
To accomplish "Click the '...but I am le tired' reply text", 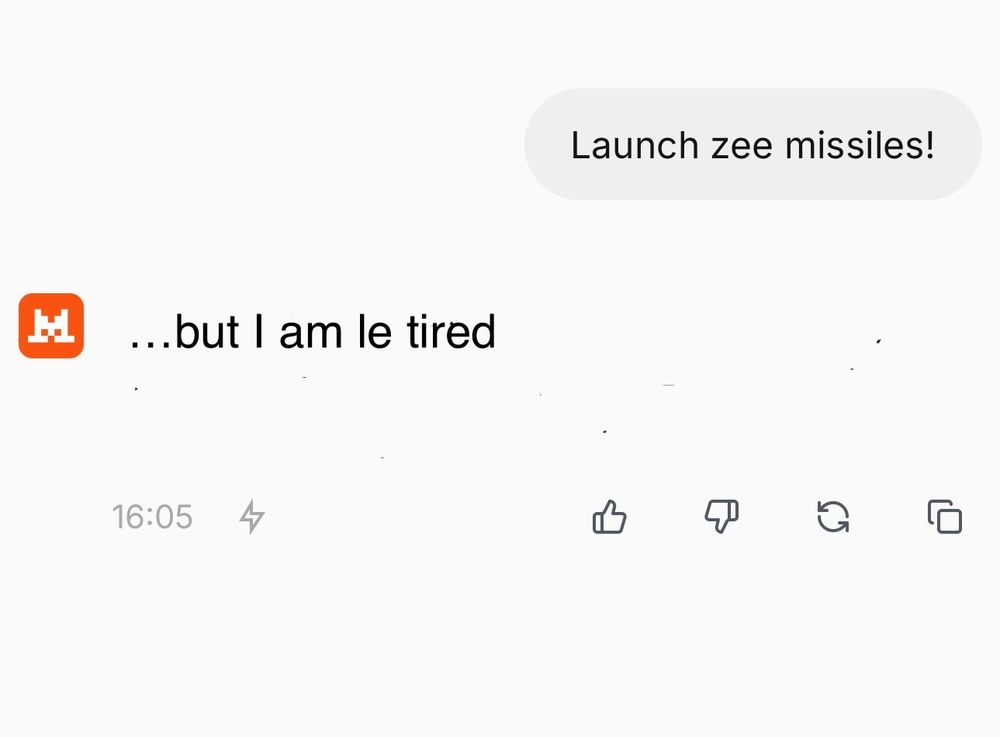I will click(x=312, y=332).
